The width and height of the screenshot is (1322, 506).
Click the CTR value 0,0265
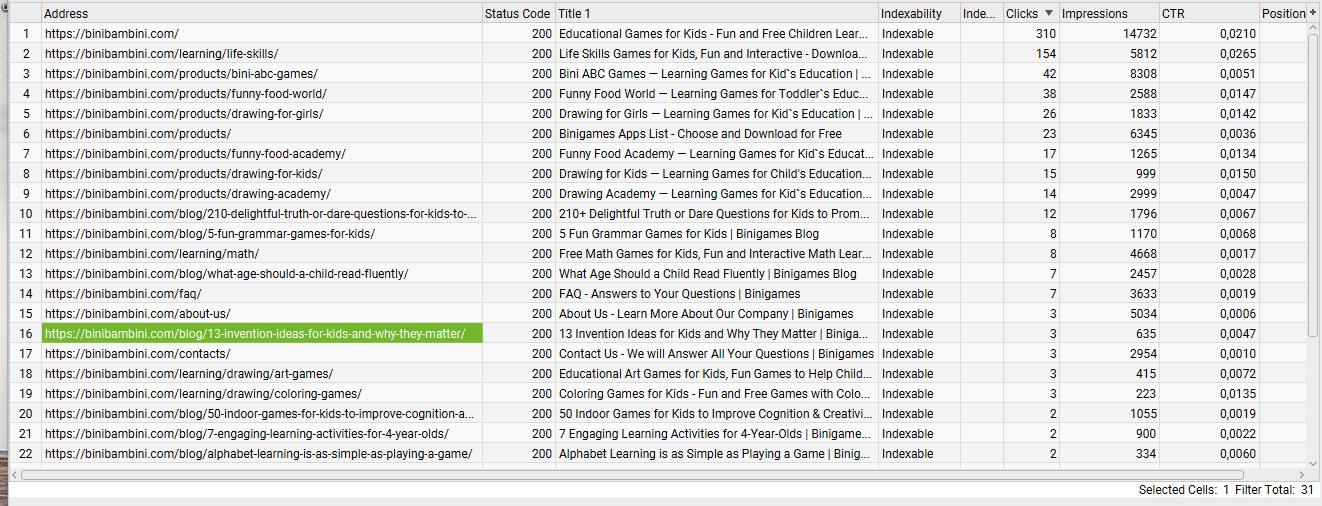1238,54
